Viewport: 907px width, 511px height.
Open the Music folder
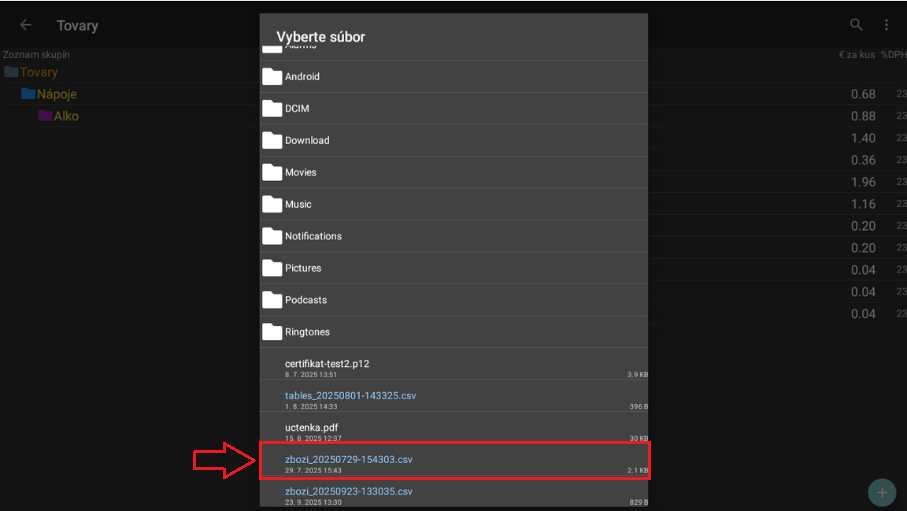click(x=298, y=205)
